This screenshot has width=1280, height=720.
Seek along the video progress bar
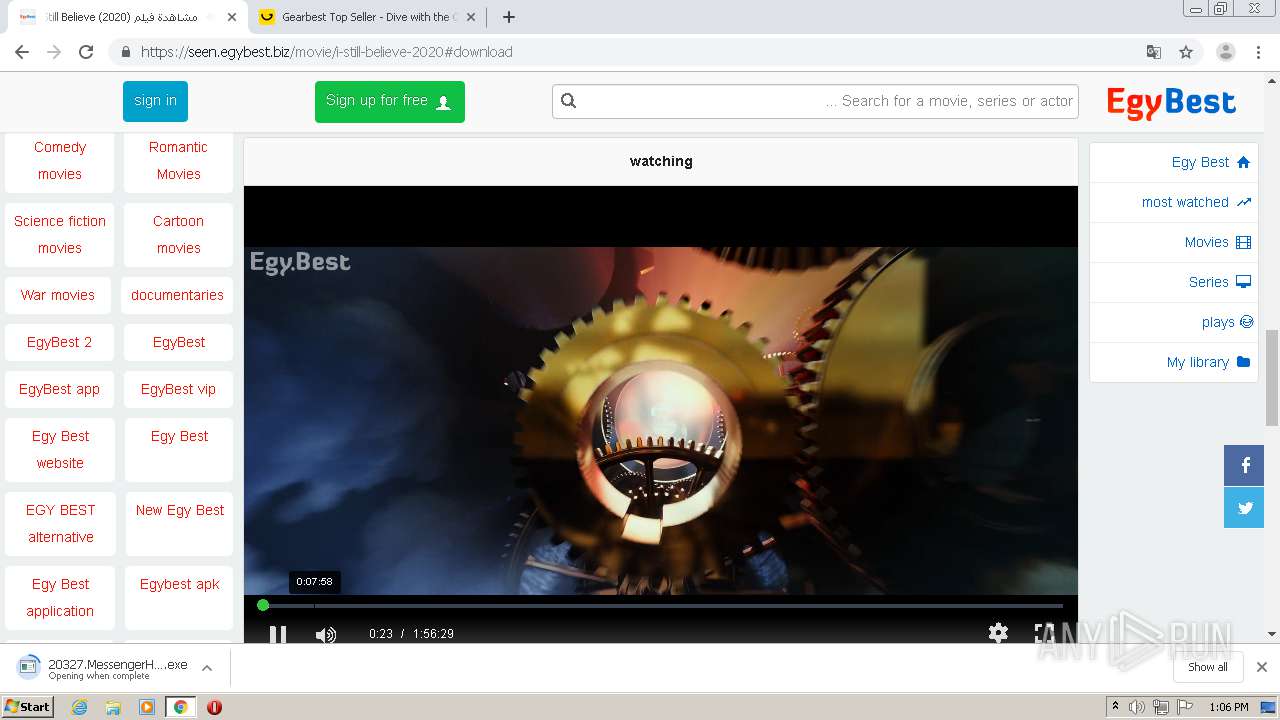coord(662,605)
